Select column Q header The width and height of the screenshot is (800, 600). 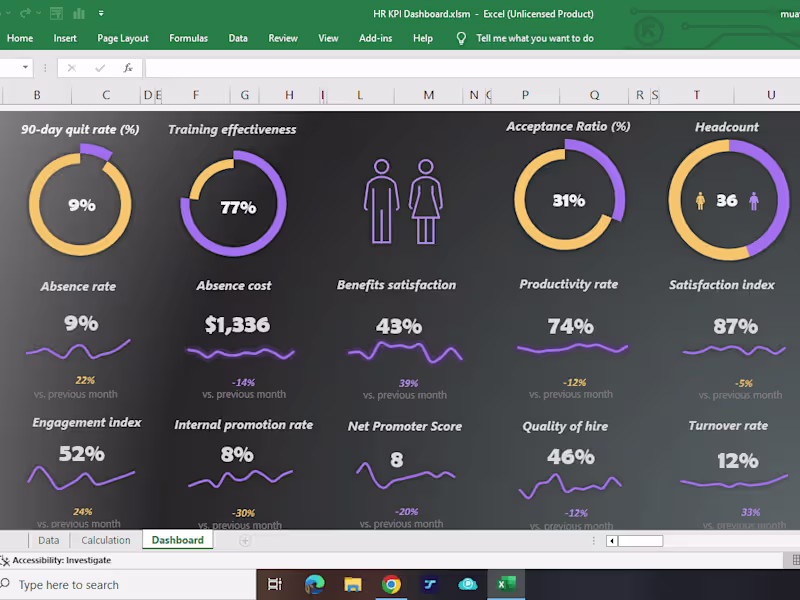pos(594,95)
